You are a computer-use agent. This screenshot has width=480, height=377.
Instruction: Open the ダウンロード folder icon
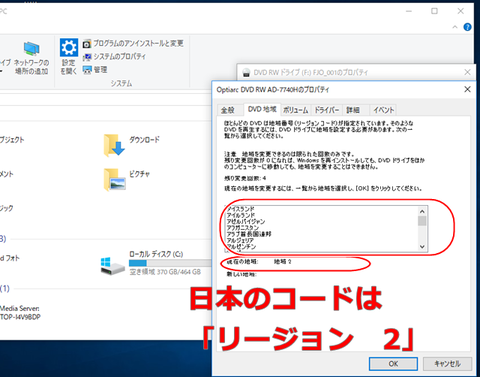tap(114, 145)
